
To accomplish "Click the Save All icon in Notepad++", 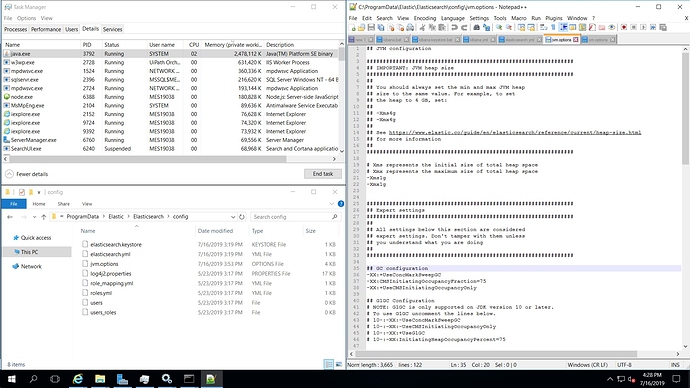I will [x=381, y=27].
